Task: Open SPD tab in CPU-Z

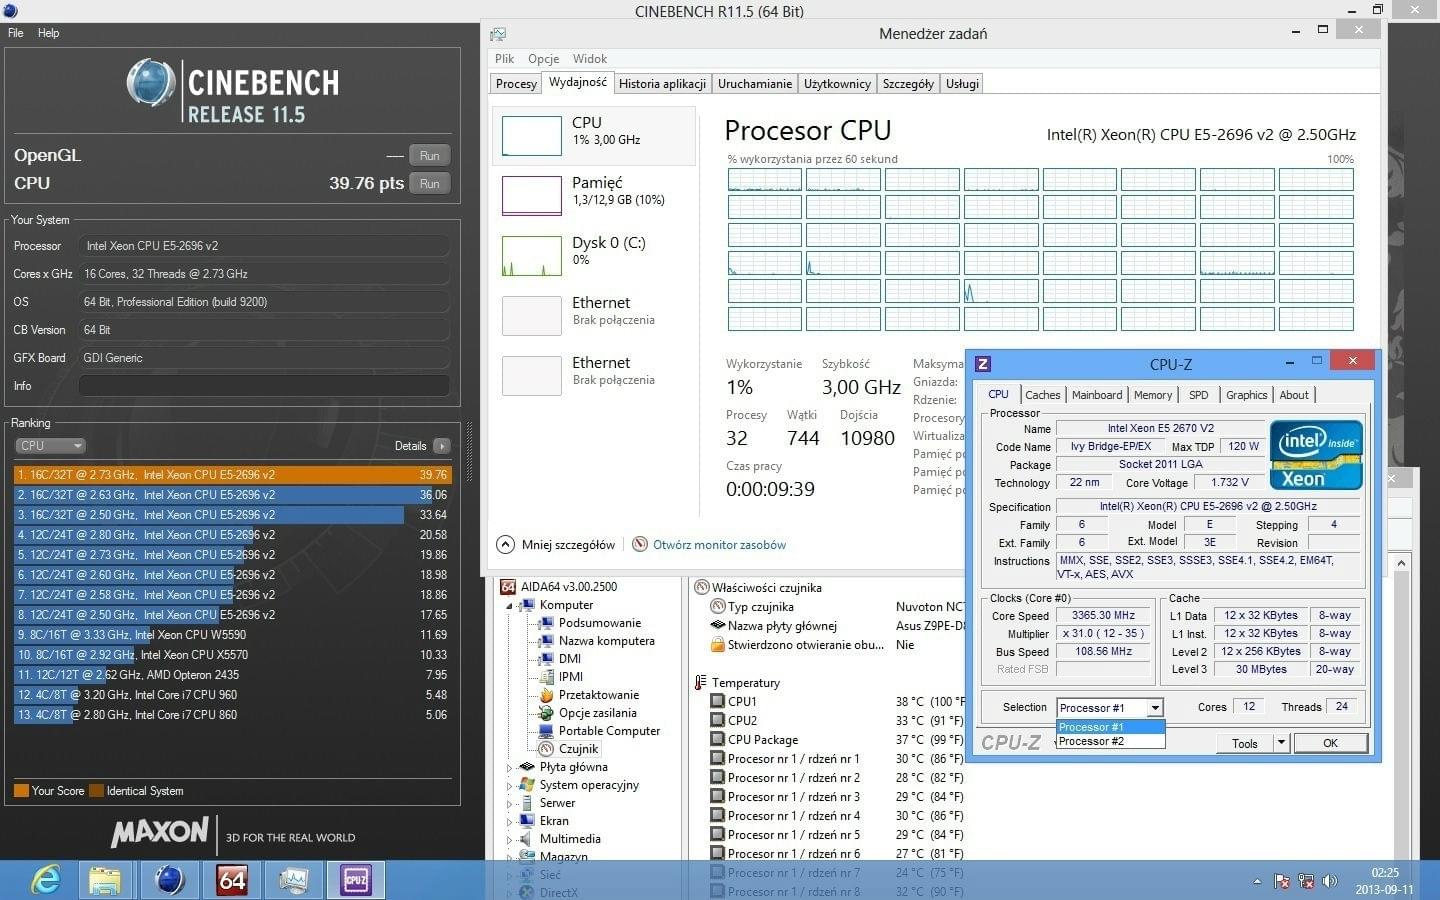Action: 1199,395
